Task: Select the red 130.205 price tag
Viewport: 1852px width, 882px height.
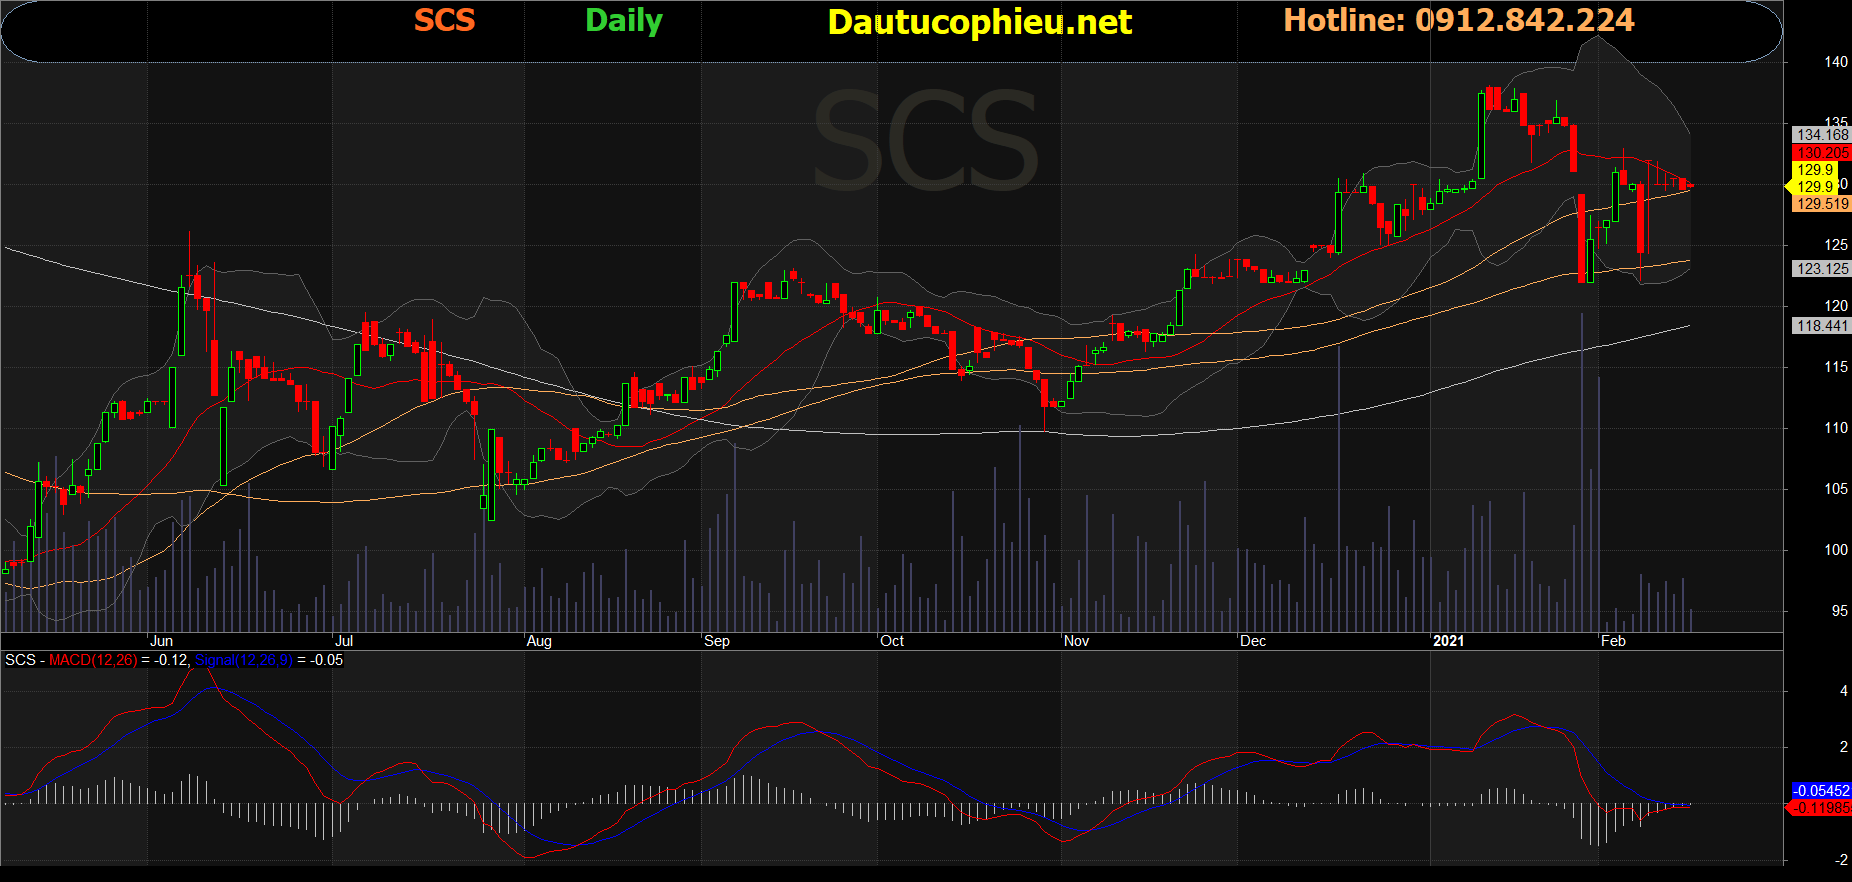Action: [1821, 153]
